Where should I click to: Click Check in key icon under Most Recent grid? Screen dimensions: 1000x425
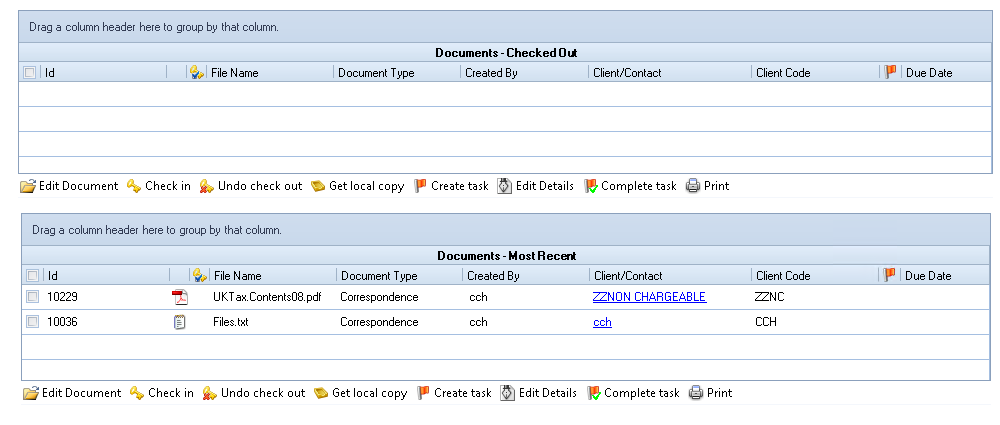pos(137,393)
